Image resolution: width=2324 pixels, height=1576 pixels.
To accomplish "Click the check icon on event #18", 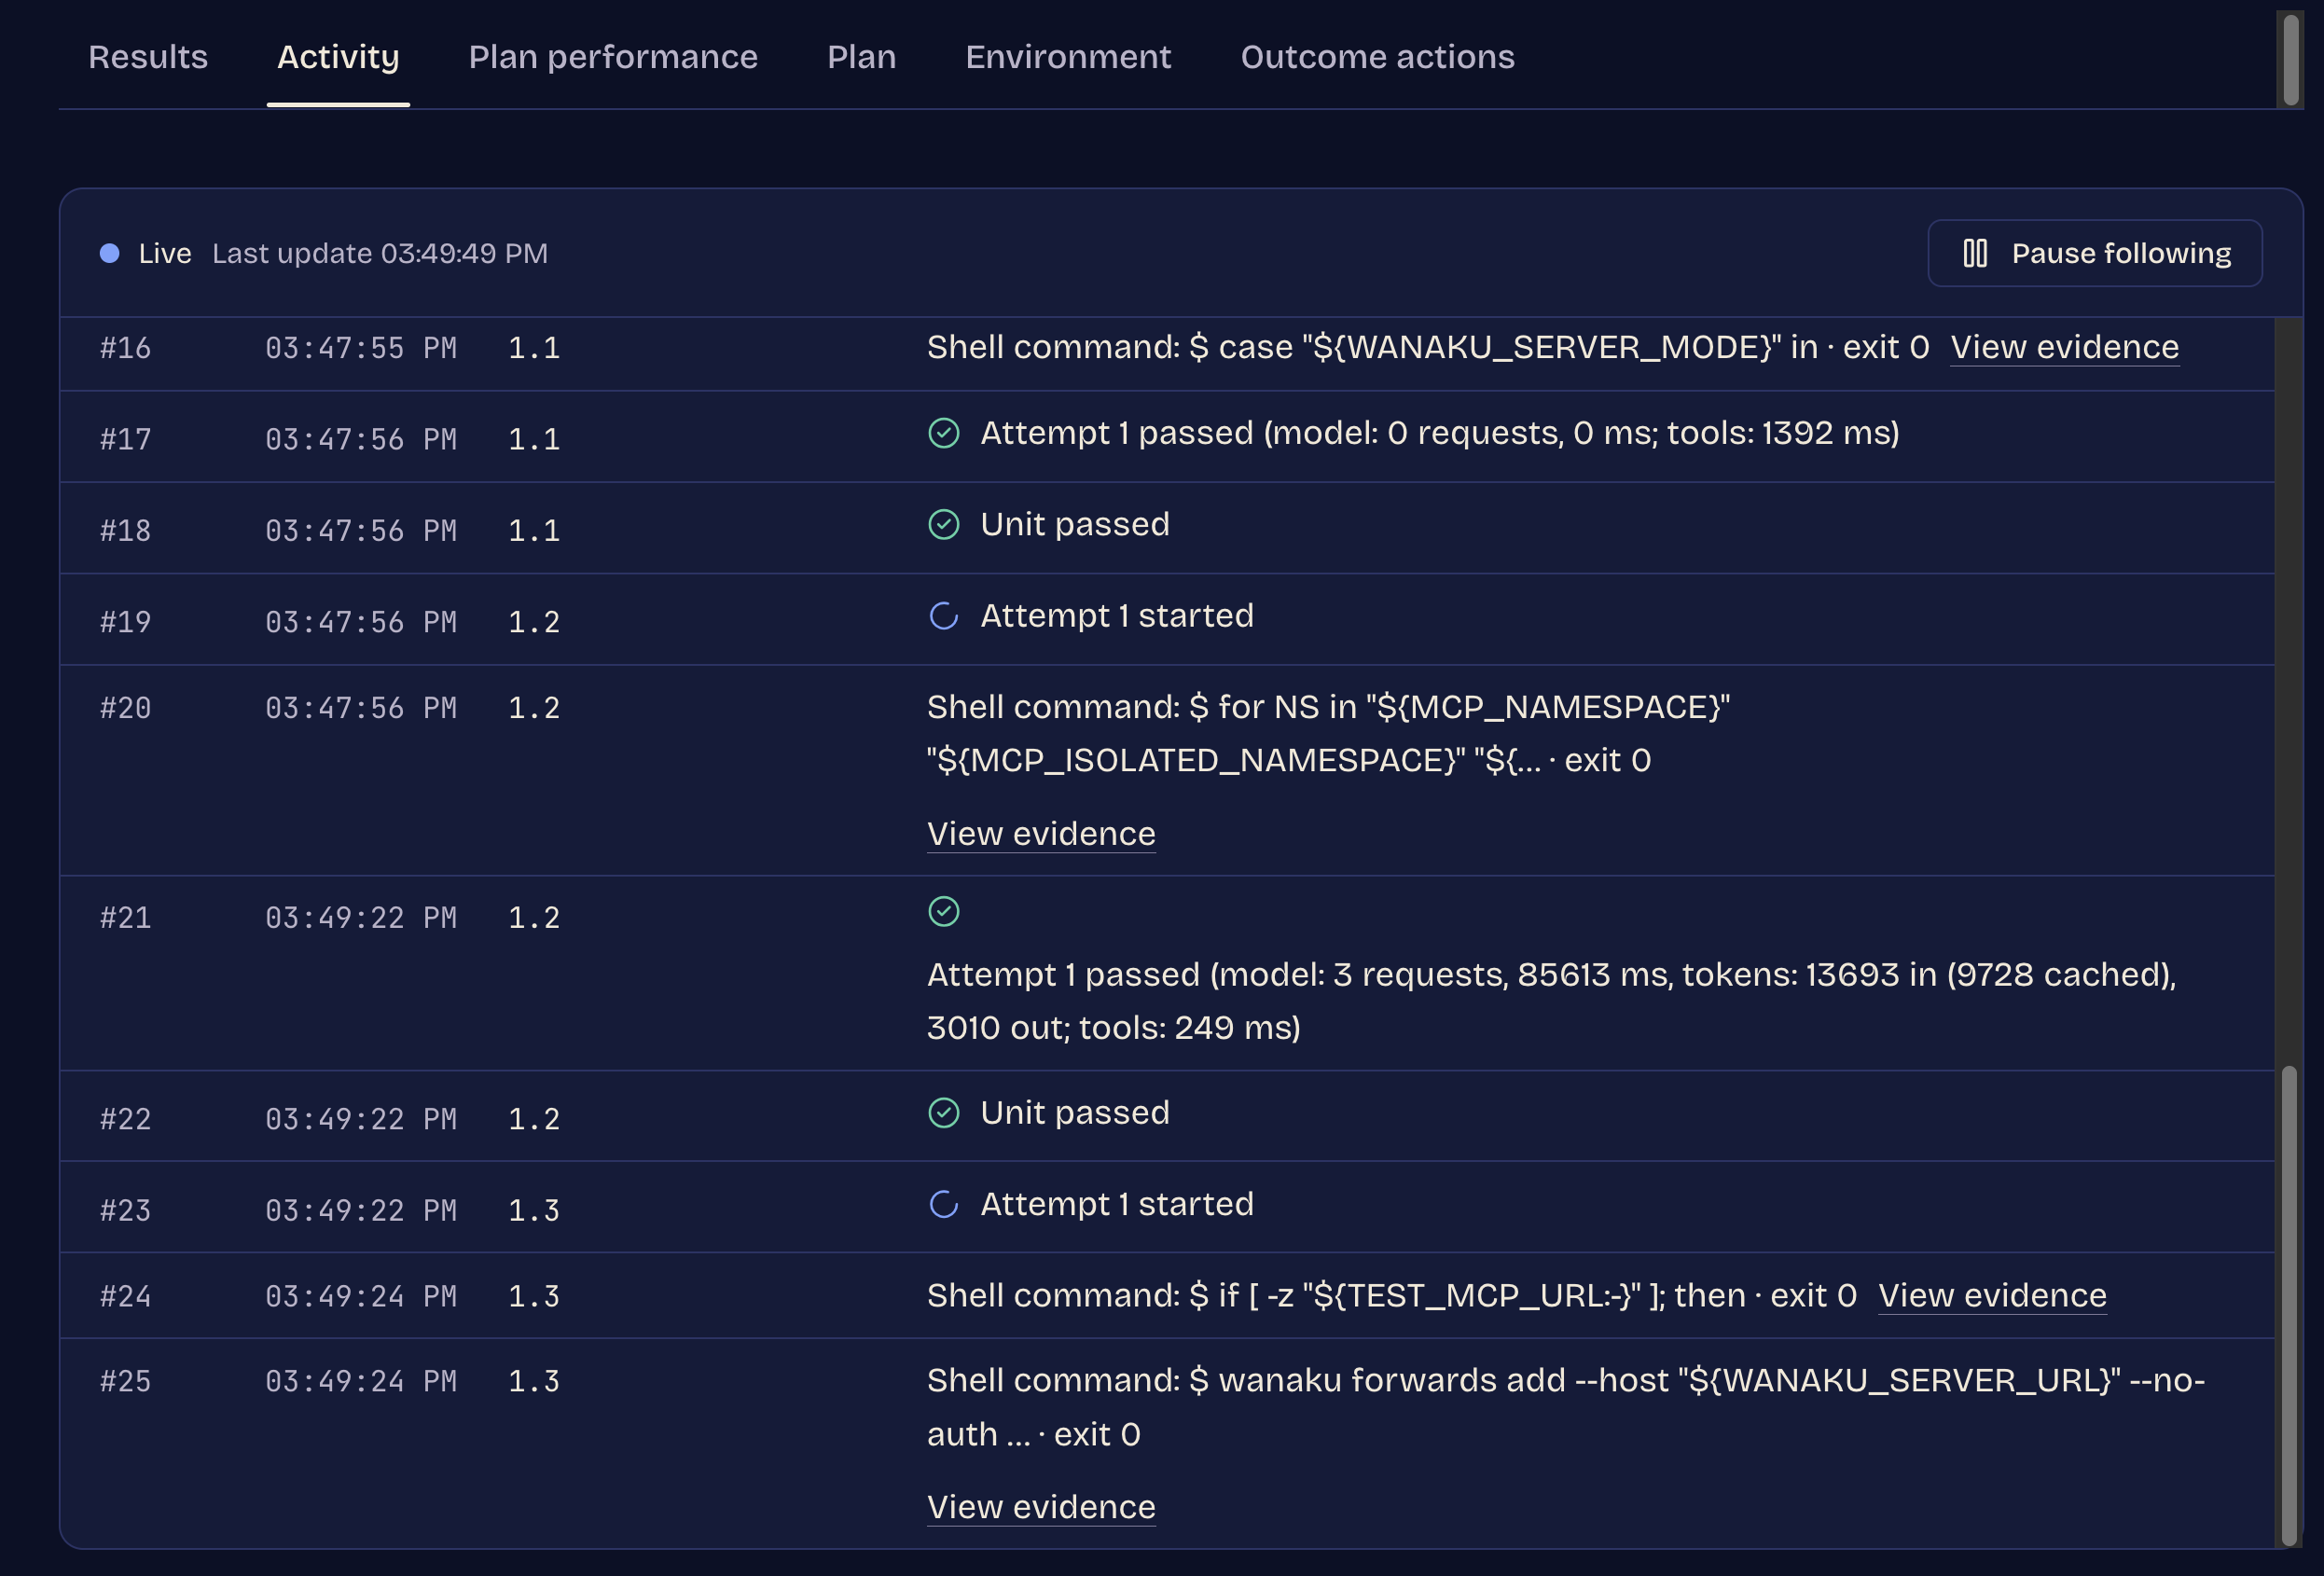I will (x=943, y=524).
